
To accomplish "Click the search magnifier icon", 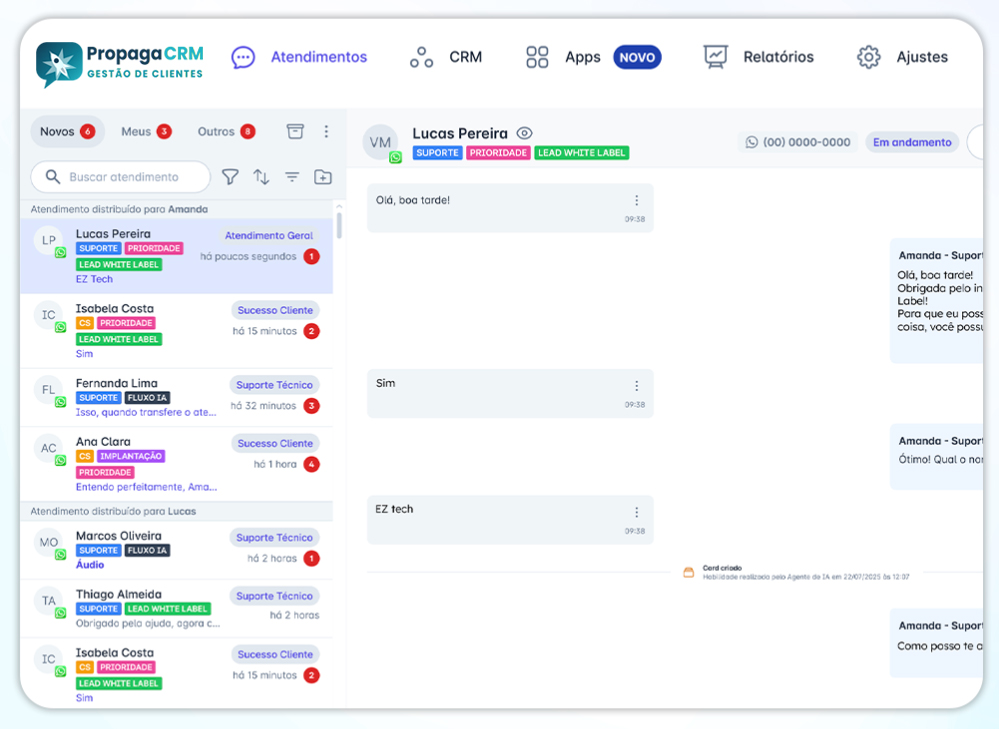I will pyautogui.click(x=53, y=177).
